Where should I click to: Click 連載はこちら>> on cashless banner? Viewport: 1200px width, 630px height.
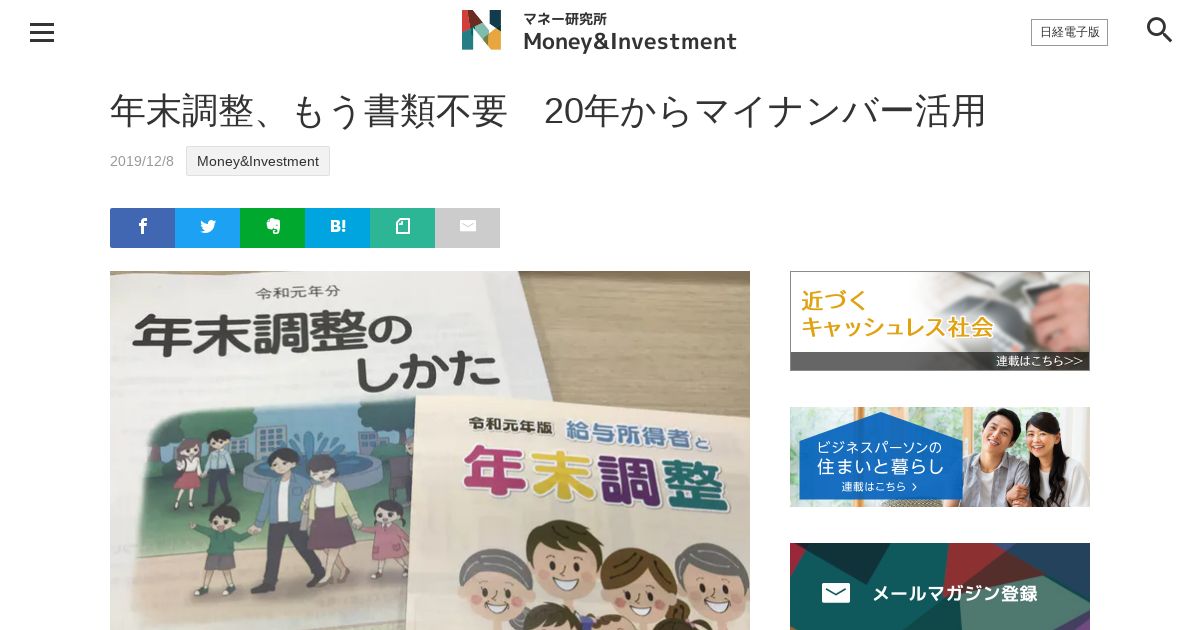1039,361
